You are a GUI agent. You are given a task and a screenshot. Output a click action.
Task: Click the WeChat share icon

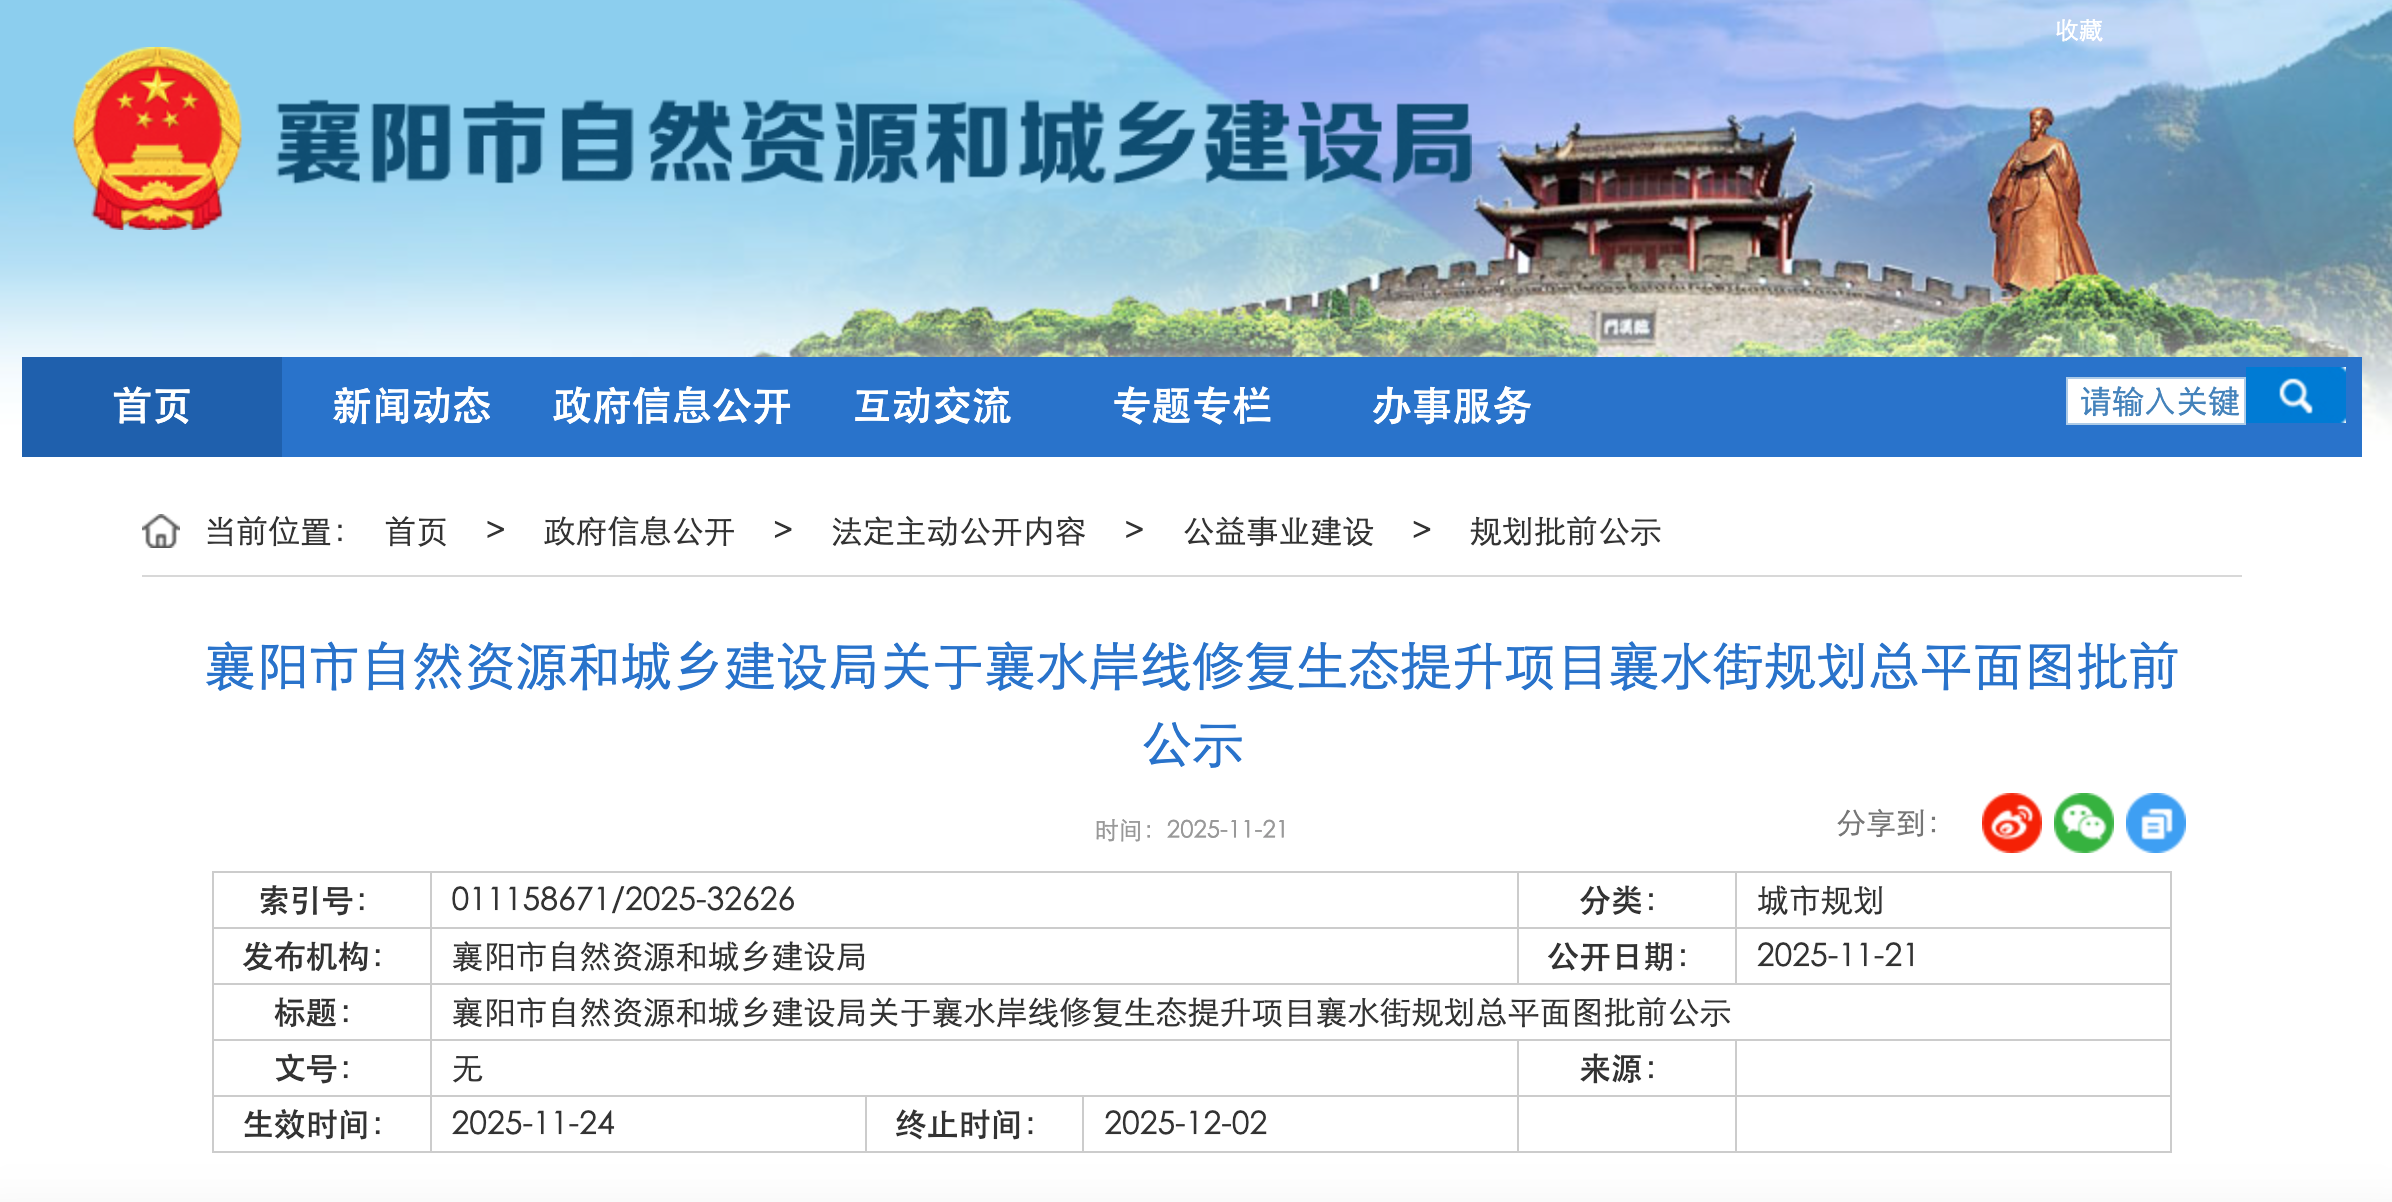coord(2083,823)
